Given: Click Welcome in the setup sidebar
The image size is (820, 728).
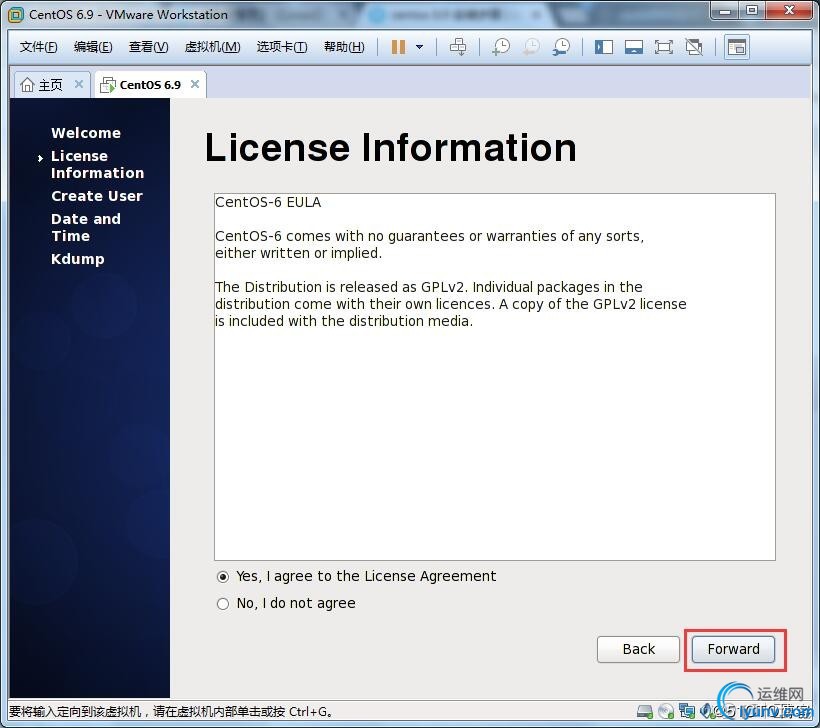Looking at the screenshot, I should tap(86, 133).
